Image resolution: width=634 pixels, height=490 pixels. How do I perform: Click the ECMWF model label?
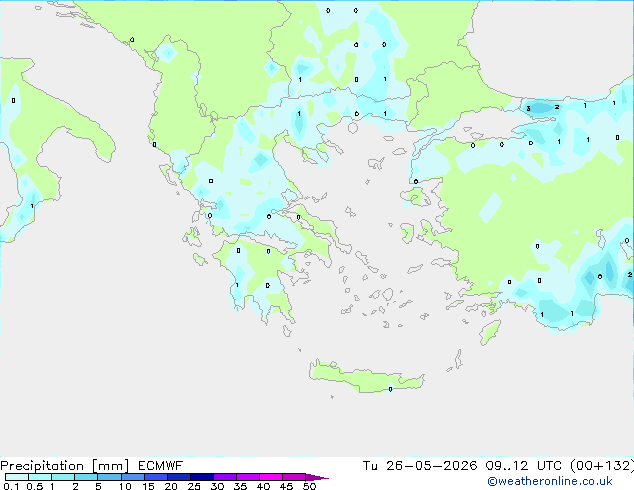161,466
